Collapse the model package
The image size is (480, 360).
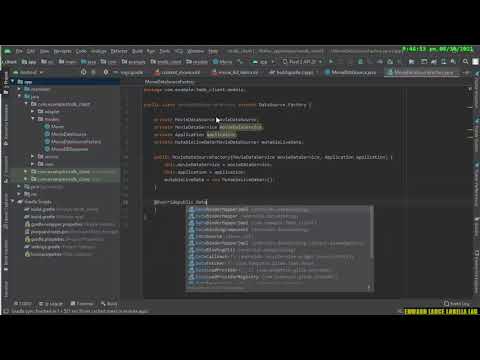point(33,119)
